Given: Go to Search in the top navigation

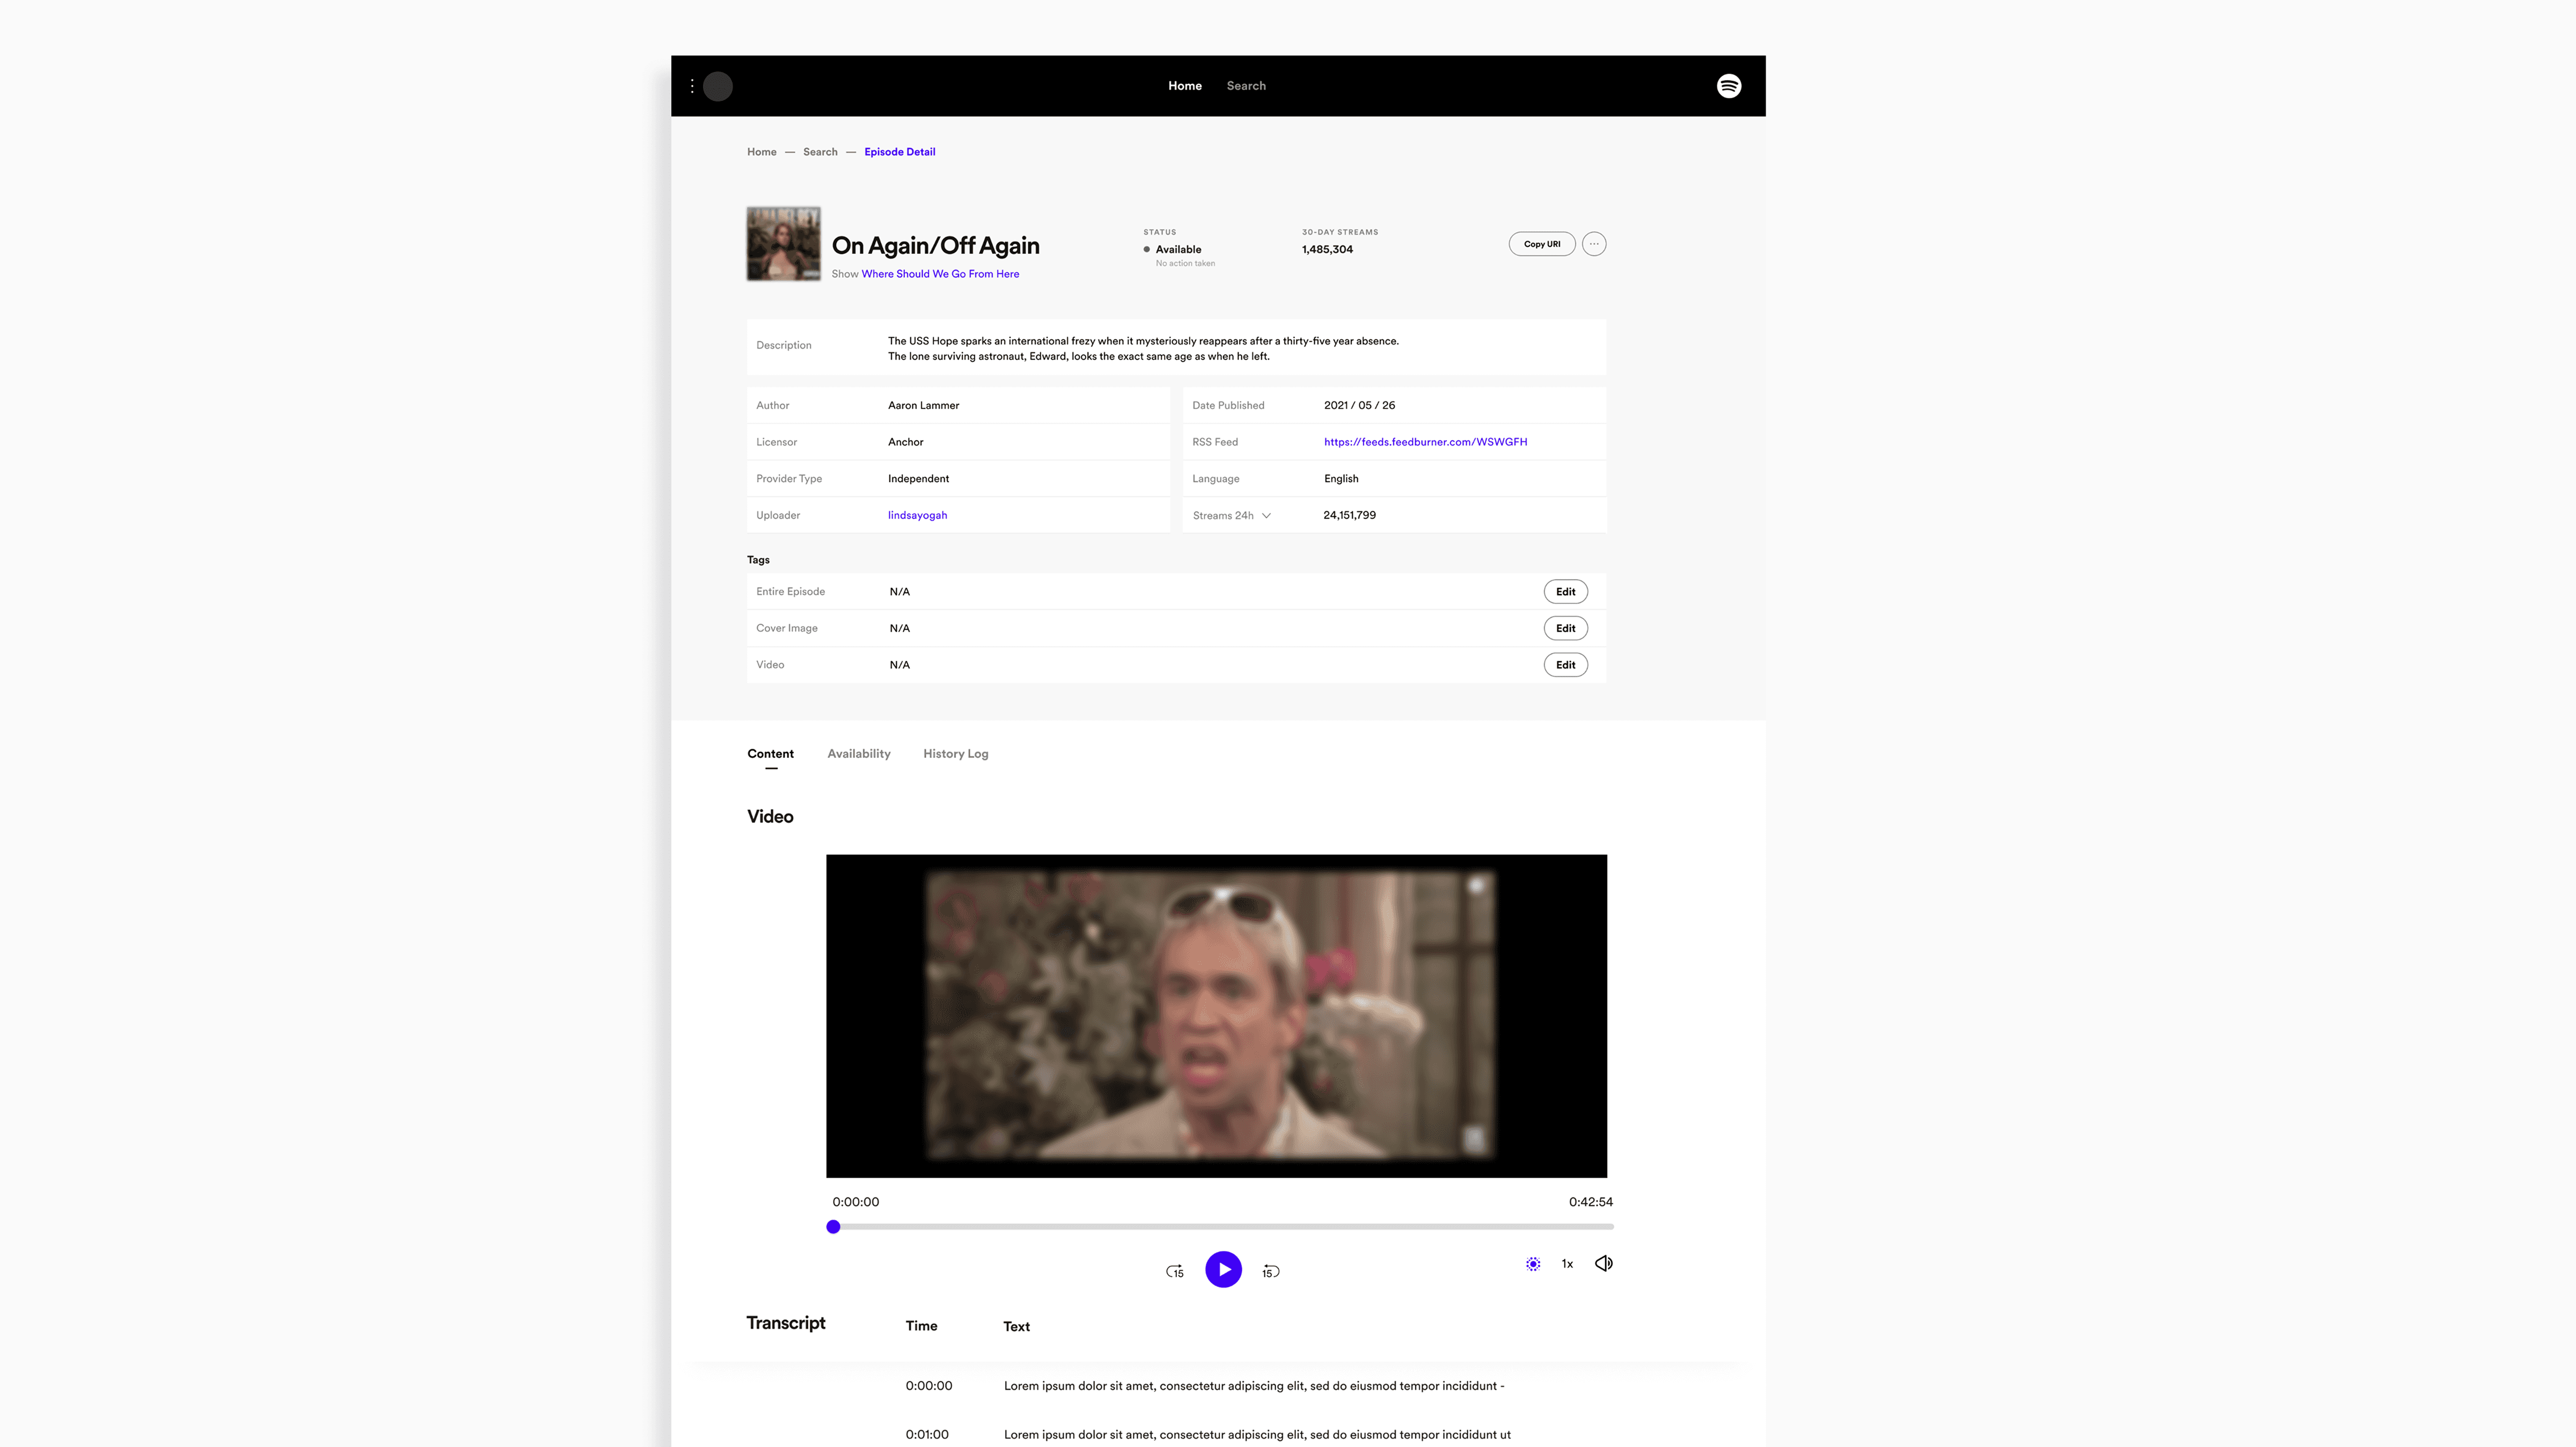Looking at the screenshot, I should coord(1246,86).
